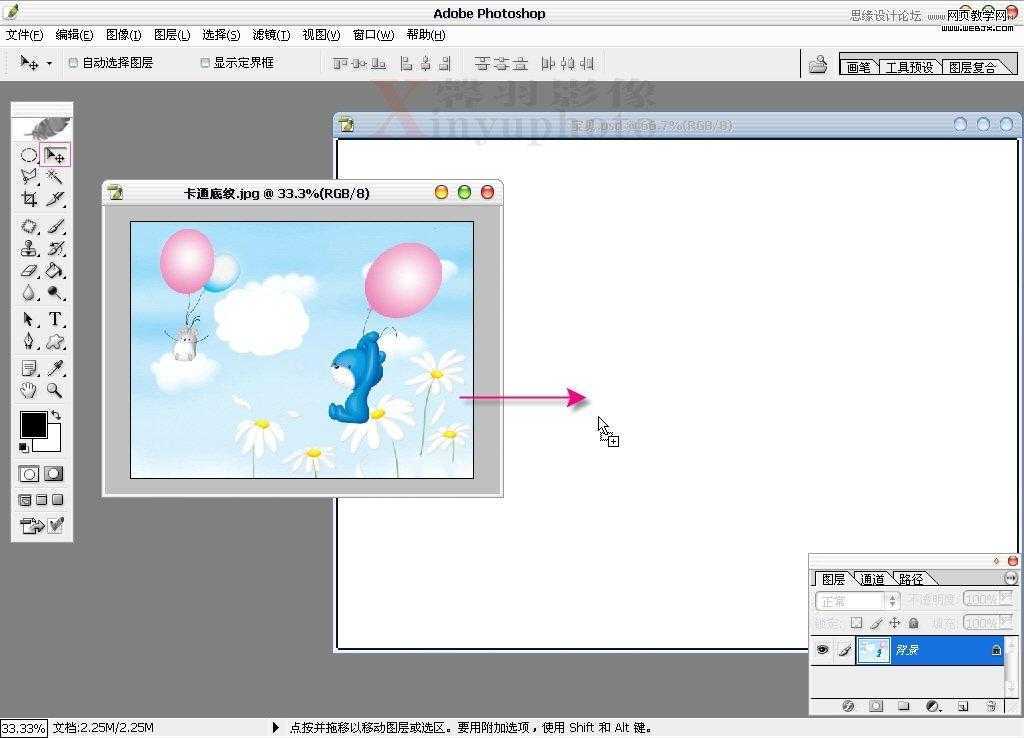The width and height of the screenshot is (1024, 738).
Task: Open the 滤镜 menu
Action: [x=270, y=34]
